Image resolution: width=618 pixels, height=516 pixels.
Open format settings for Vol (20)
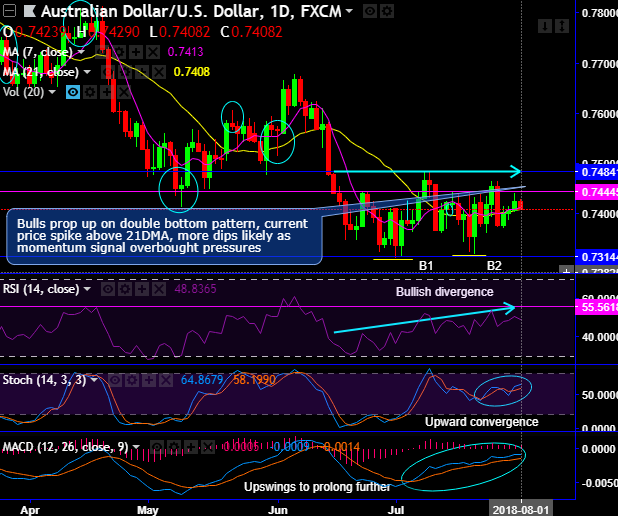90,92
